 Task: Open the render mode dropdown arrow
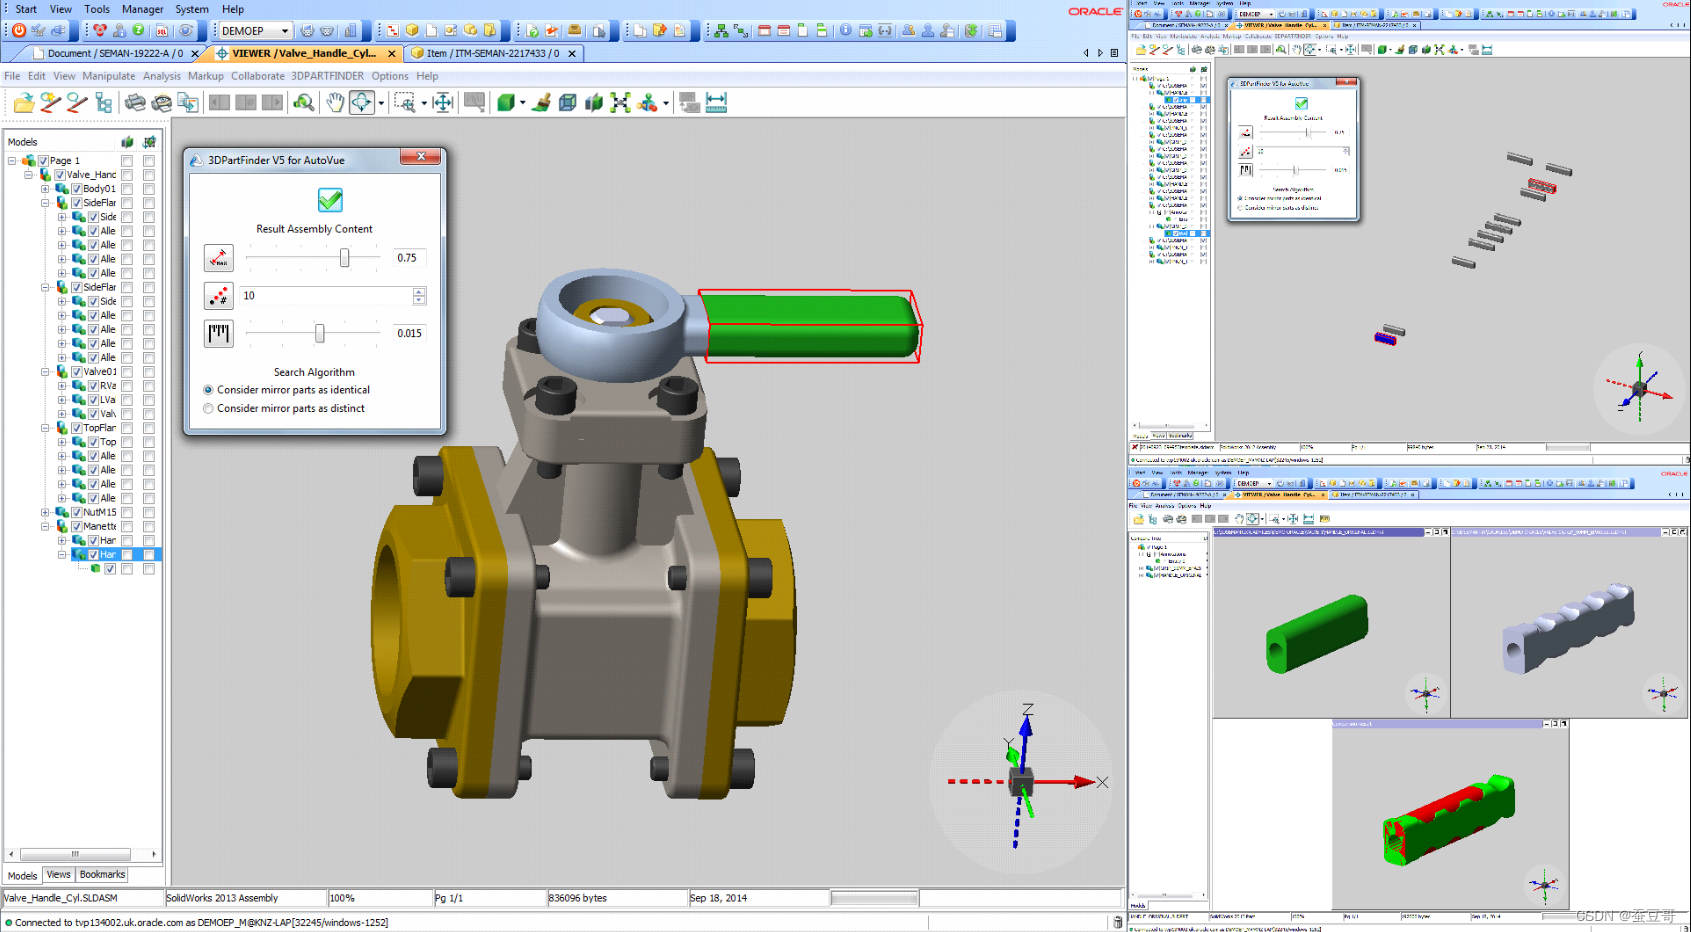click(522, 103)
